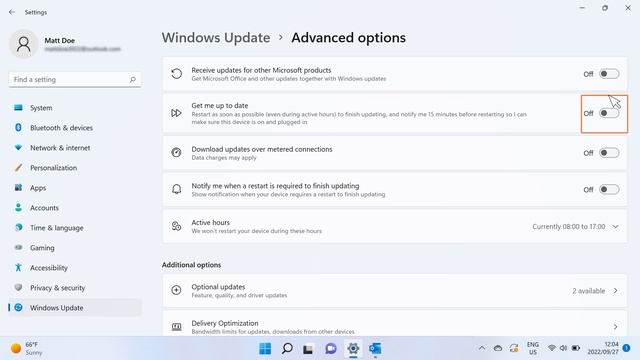This screenshot has width=640, height=360.
Task: Click the Settings gear on taskbar
Action: pyautogui.click(x=353, y=349)
